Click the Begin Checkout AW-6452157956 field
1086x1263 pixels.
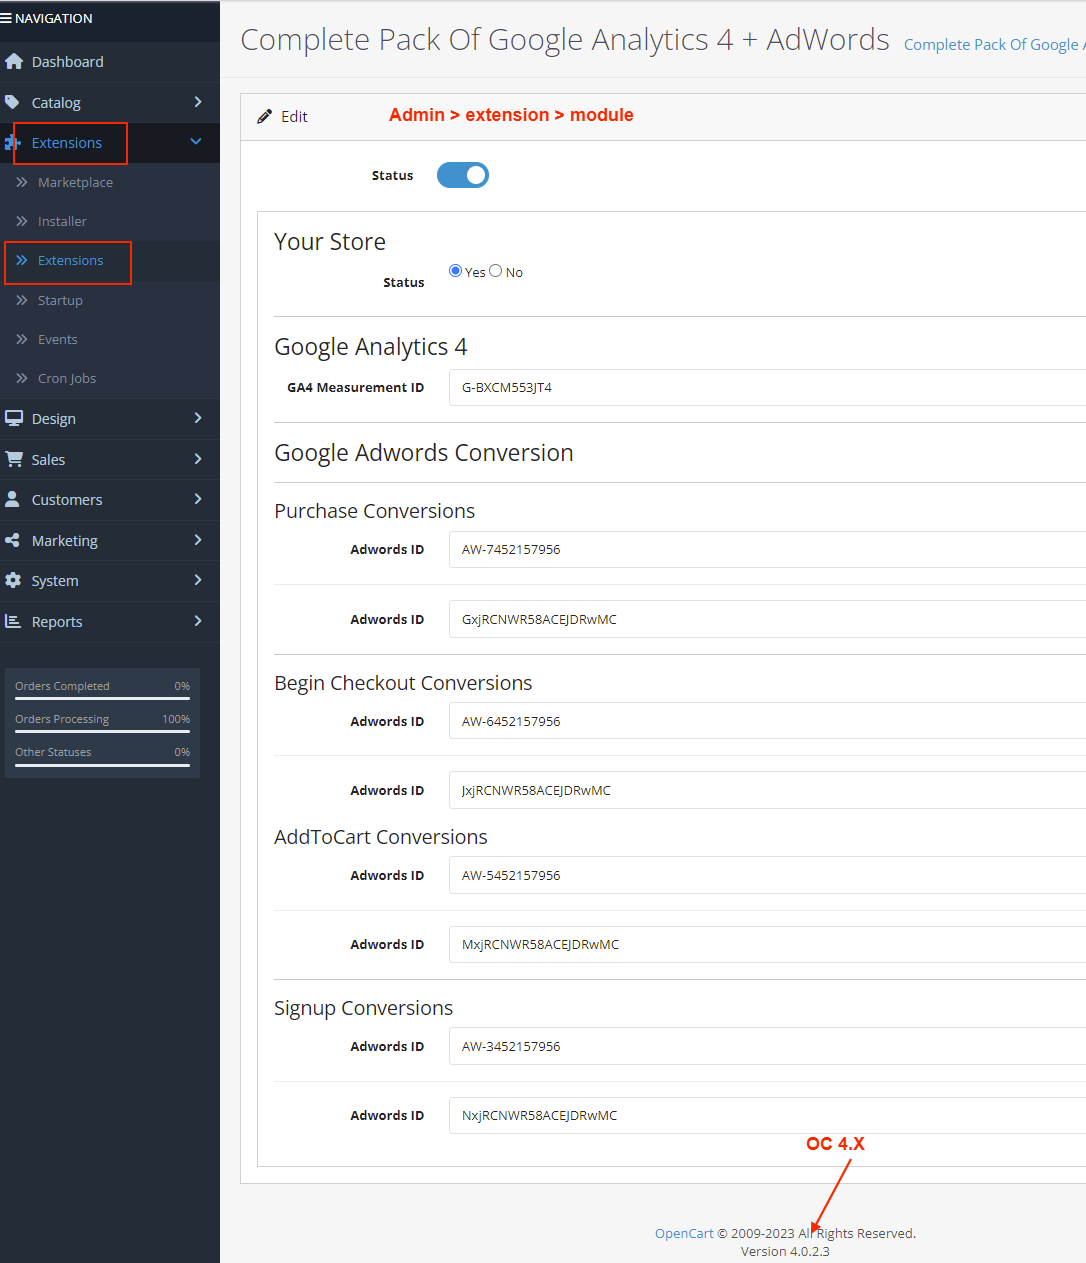767,721
